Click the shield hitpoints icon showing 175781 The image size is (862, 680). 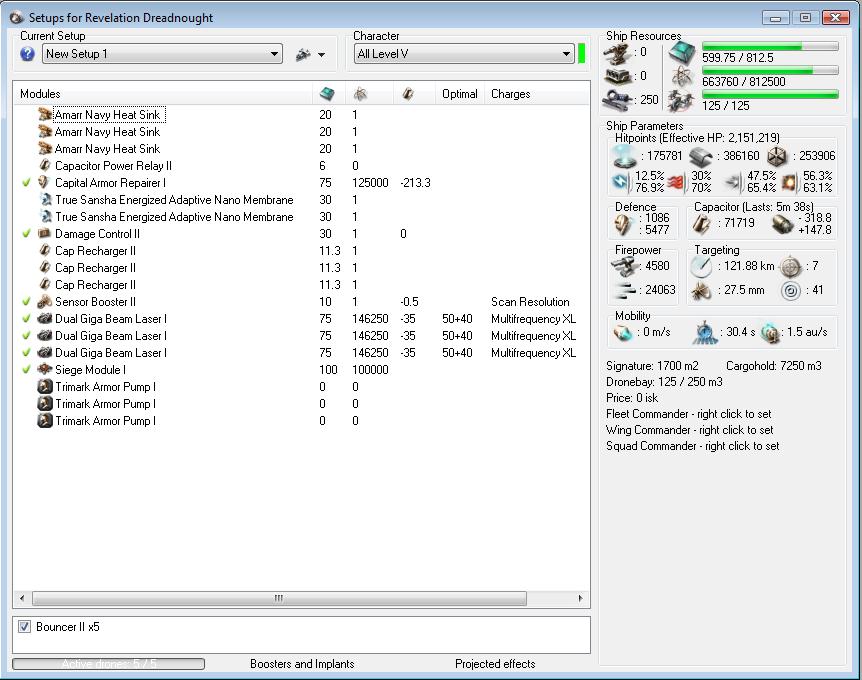624,156
